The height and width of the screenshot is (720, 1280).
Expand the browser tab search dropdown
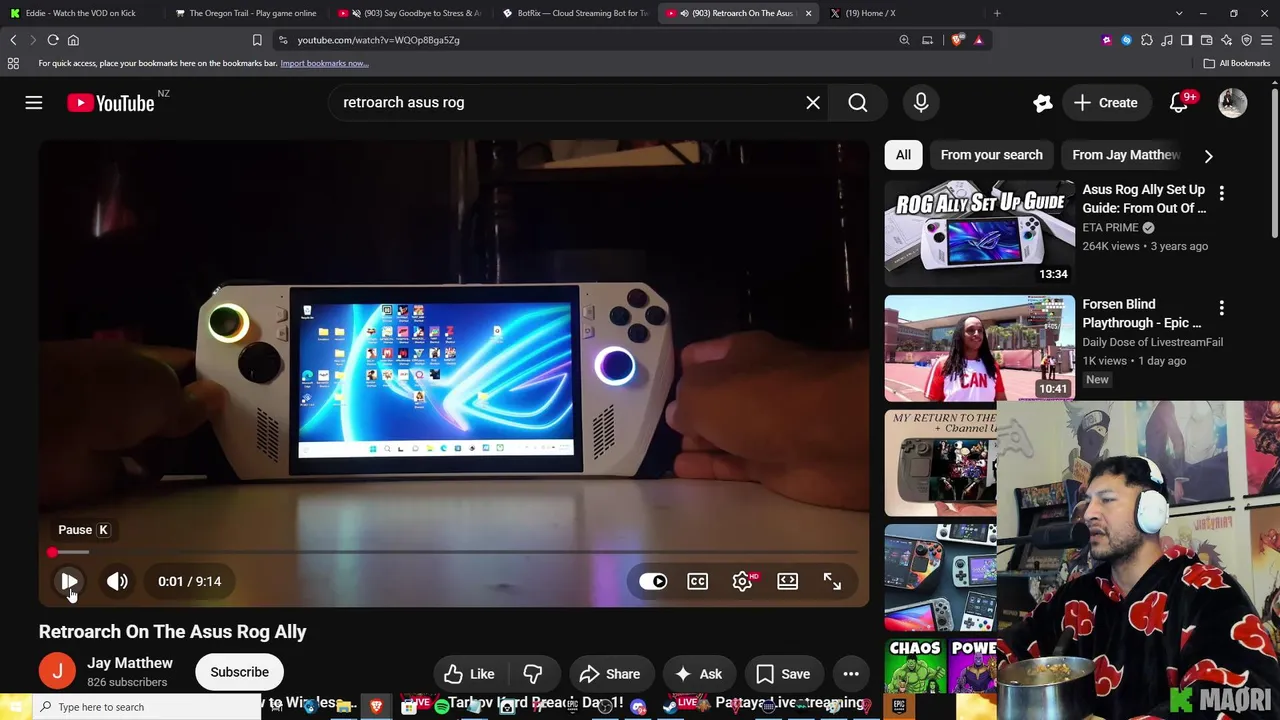(1179, 13)
